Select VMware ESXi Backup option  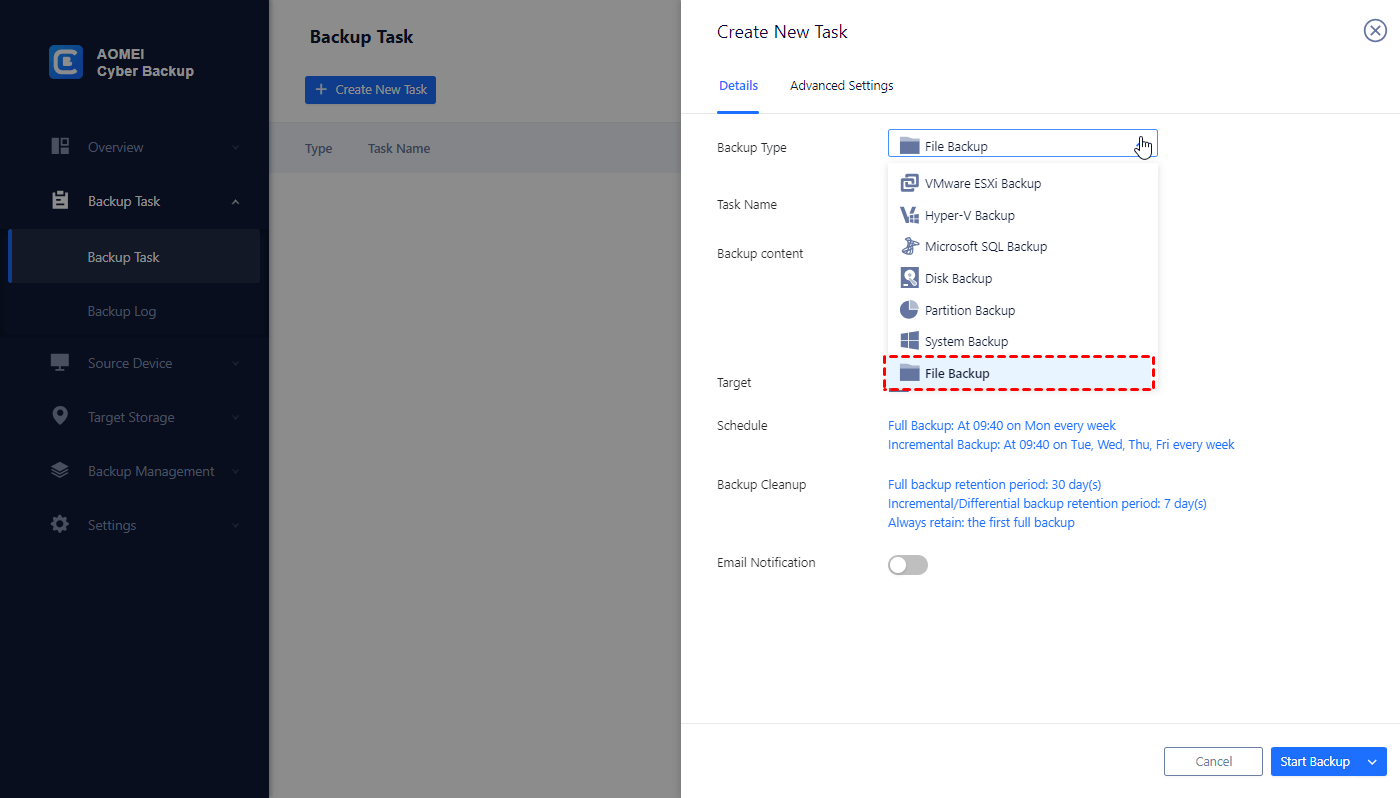1022,183
